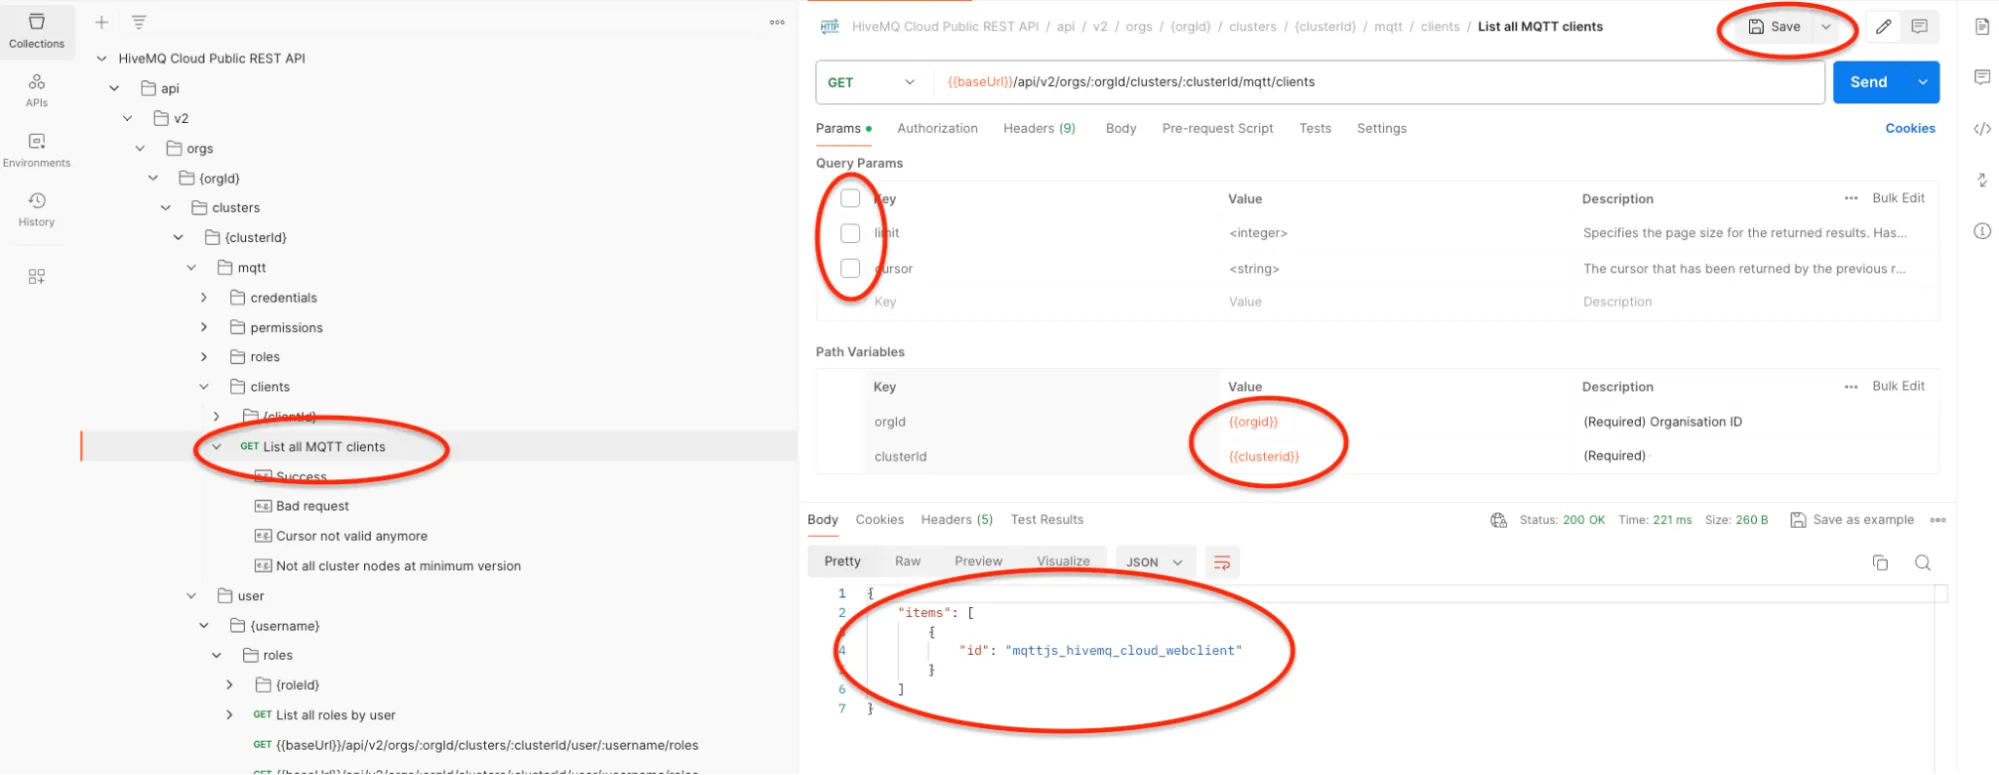Open the request Settings tab
This screenshot has width=1999, height=775.
(1381, 128)
